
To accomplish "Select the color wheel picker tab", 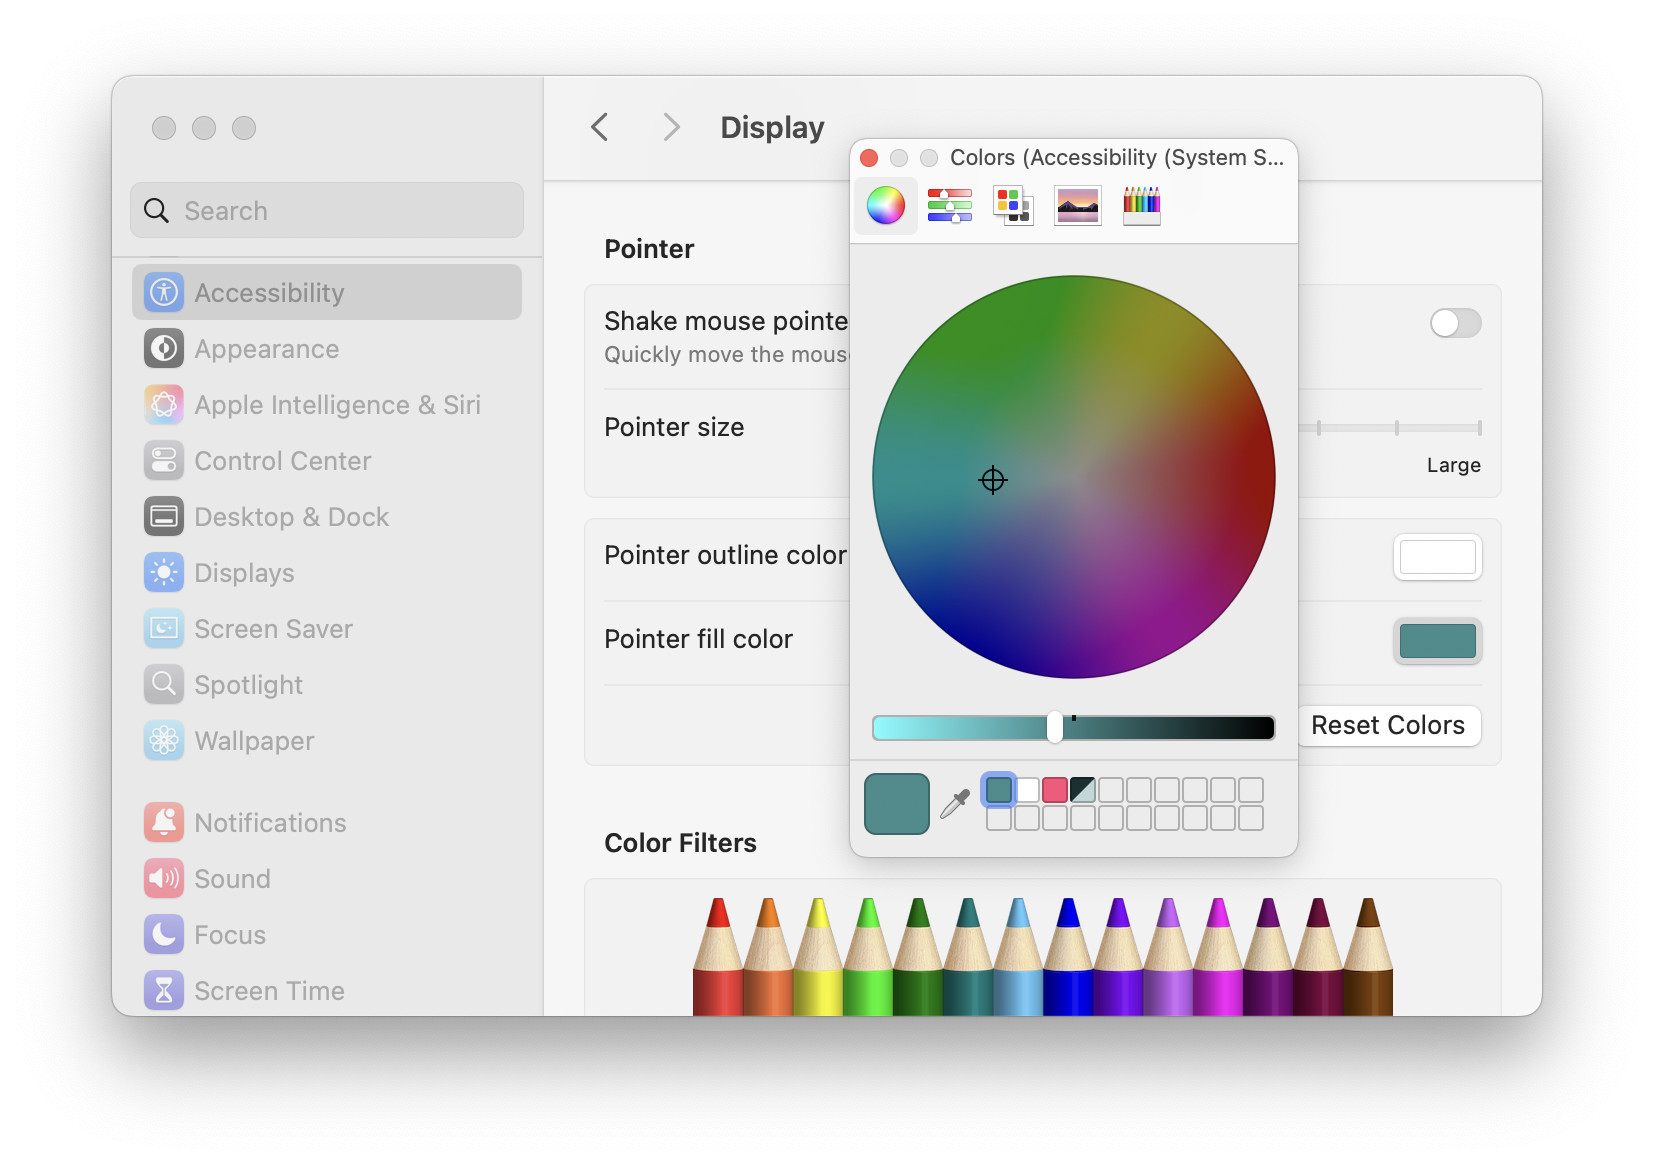I will tap(886, 206).
